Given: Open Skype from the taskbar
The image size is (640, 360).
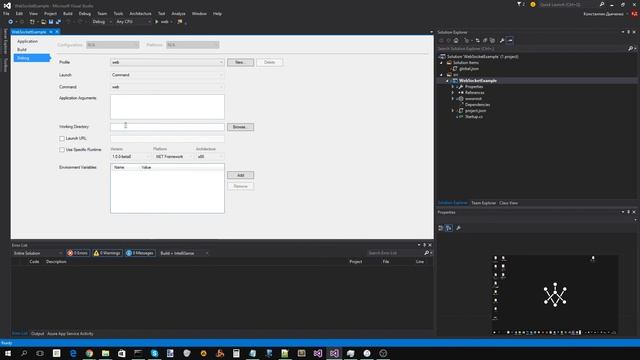Looking at the screenshot, I should pos(155,353).
